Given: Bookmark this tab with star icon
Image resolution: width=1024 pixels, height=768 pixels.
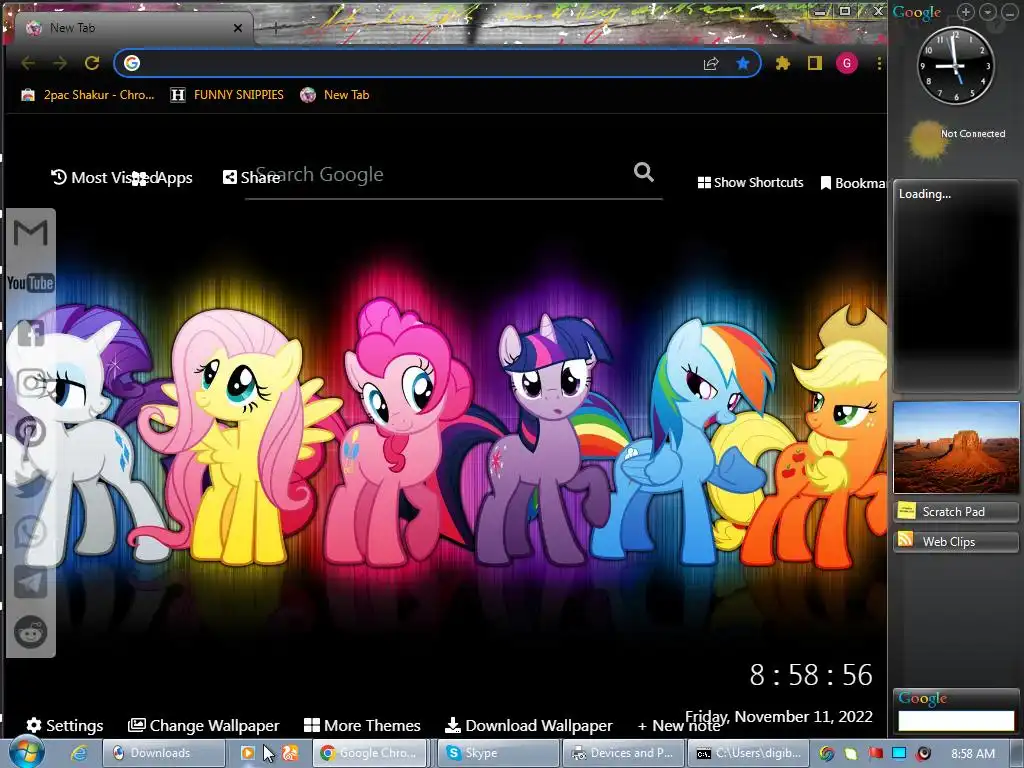Looking at the screenshot, I should point(743,63).
